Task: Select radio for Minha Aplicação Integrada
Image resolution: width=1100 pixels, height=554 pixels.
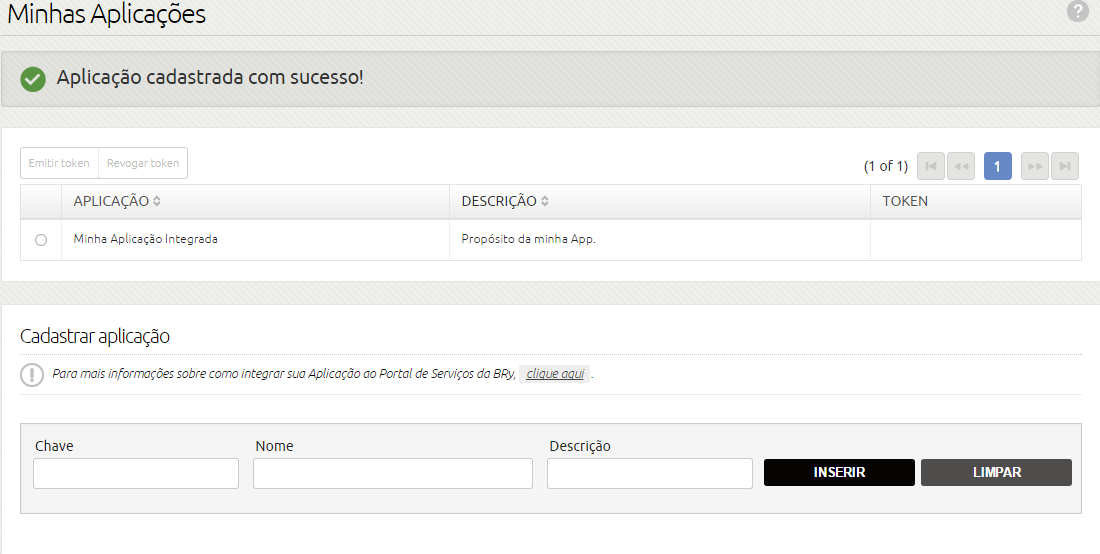Action: 41,240
